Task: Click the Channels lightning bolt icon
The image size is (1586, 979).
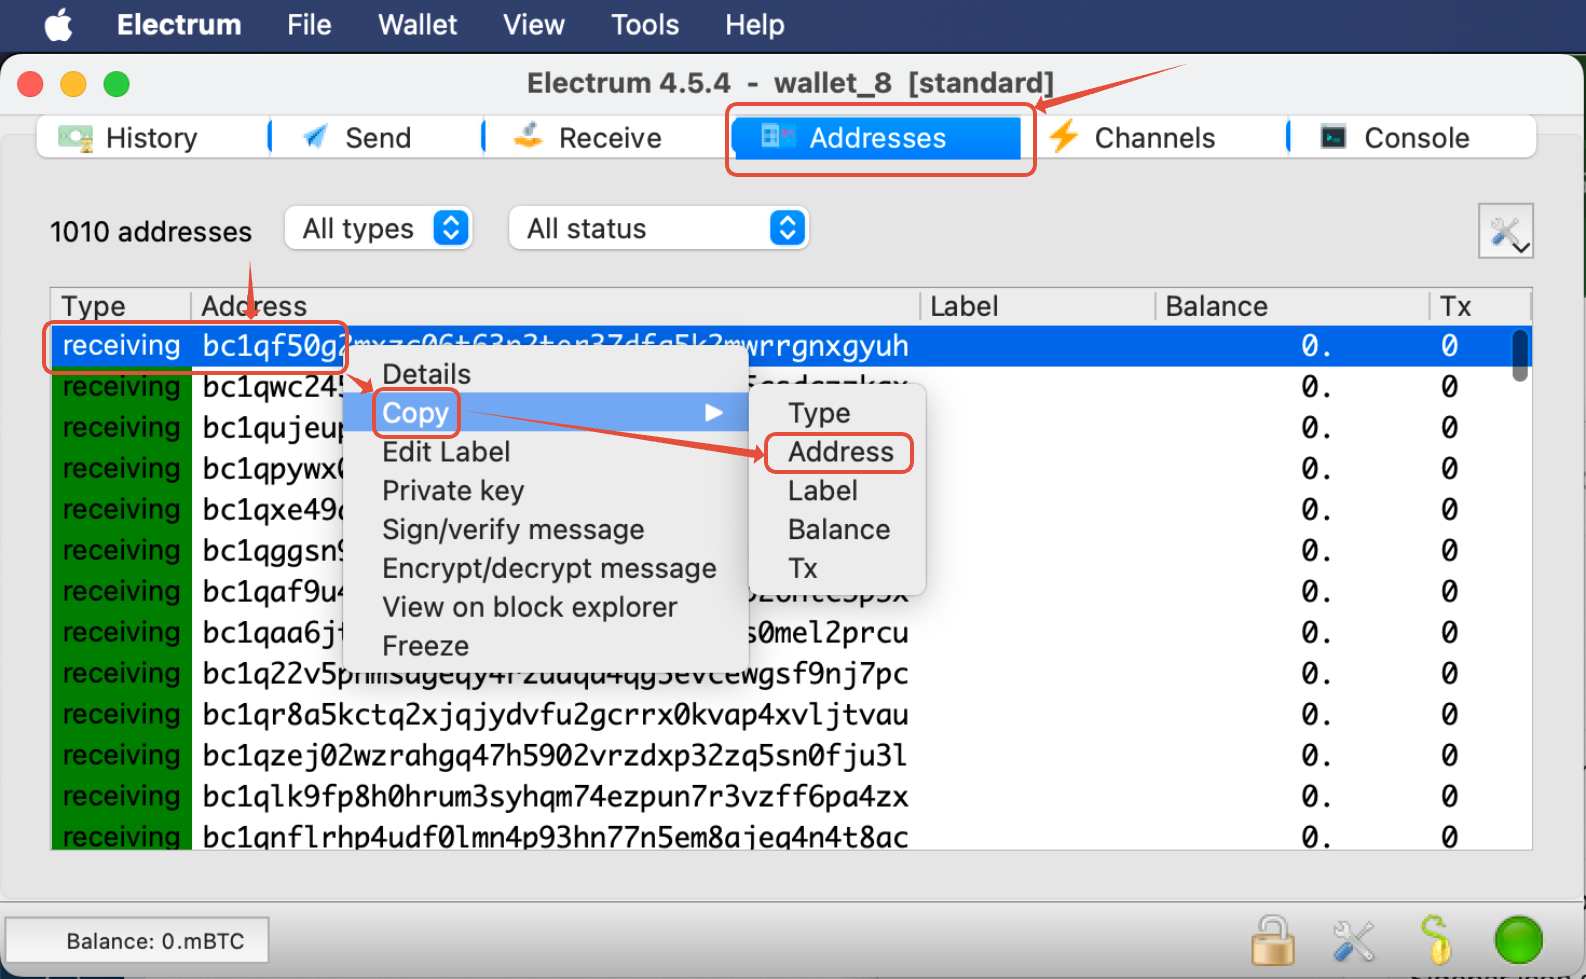Action: pos(1064,136)
